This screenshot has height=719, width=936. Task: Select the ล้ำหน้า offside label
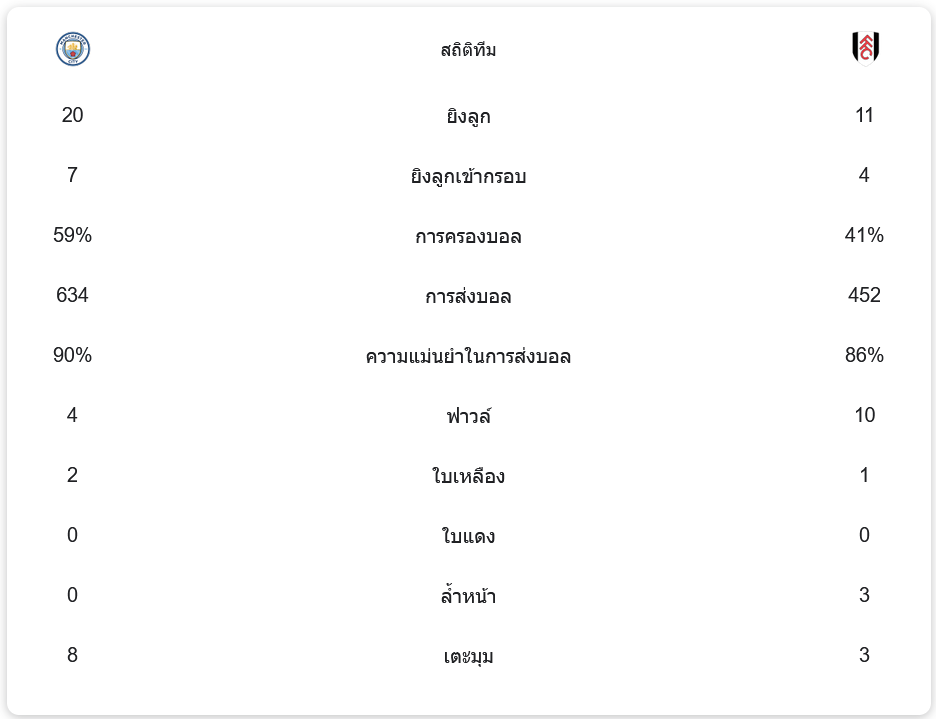[x=468, y=597]
